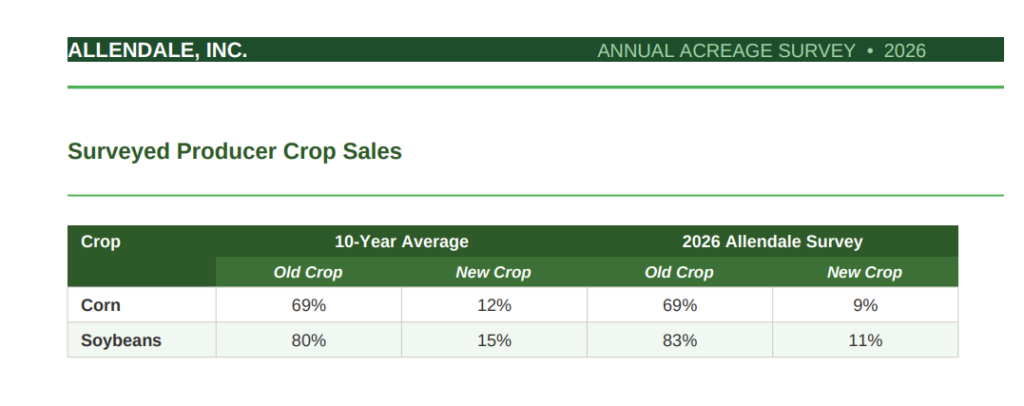
Task: Click the ANNUAL ACREAGE SURVEY 2026 header text
Action: (x=761, y=50)
